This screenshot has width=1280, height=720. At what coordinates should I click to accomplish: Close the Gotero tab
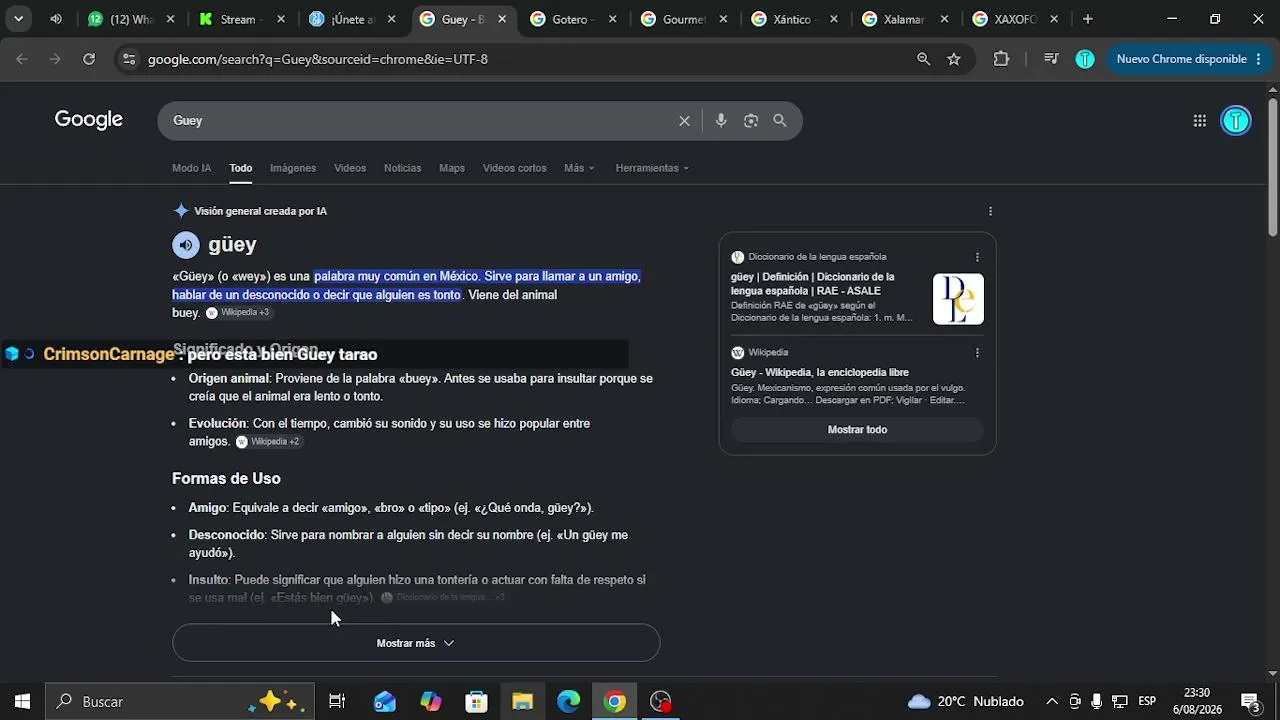pos(612,19)
